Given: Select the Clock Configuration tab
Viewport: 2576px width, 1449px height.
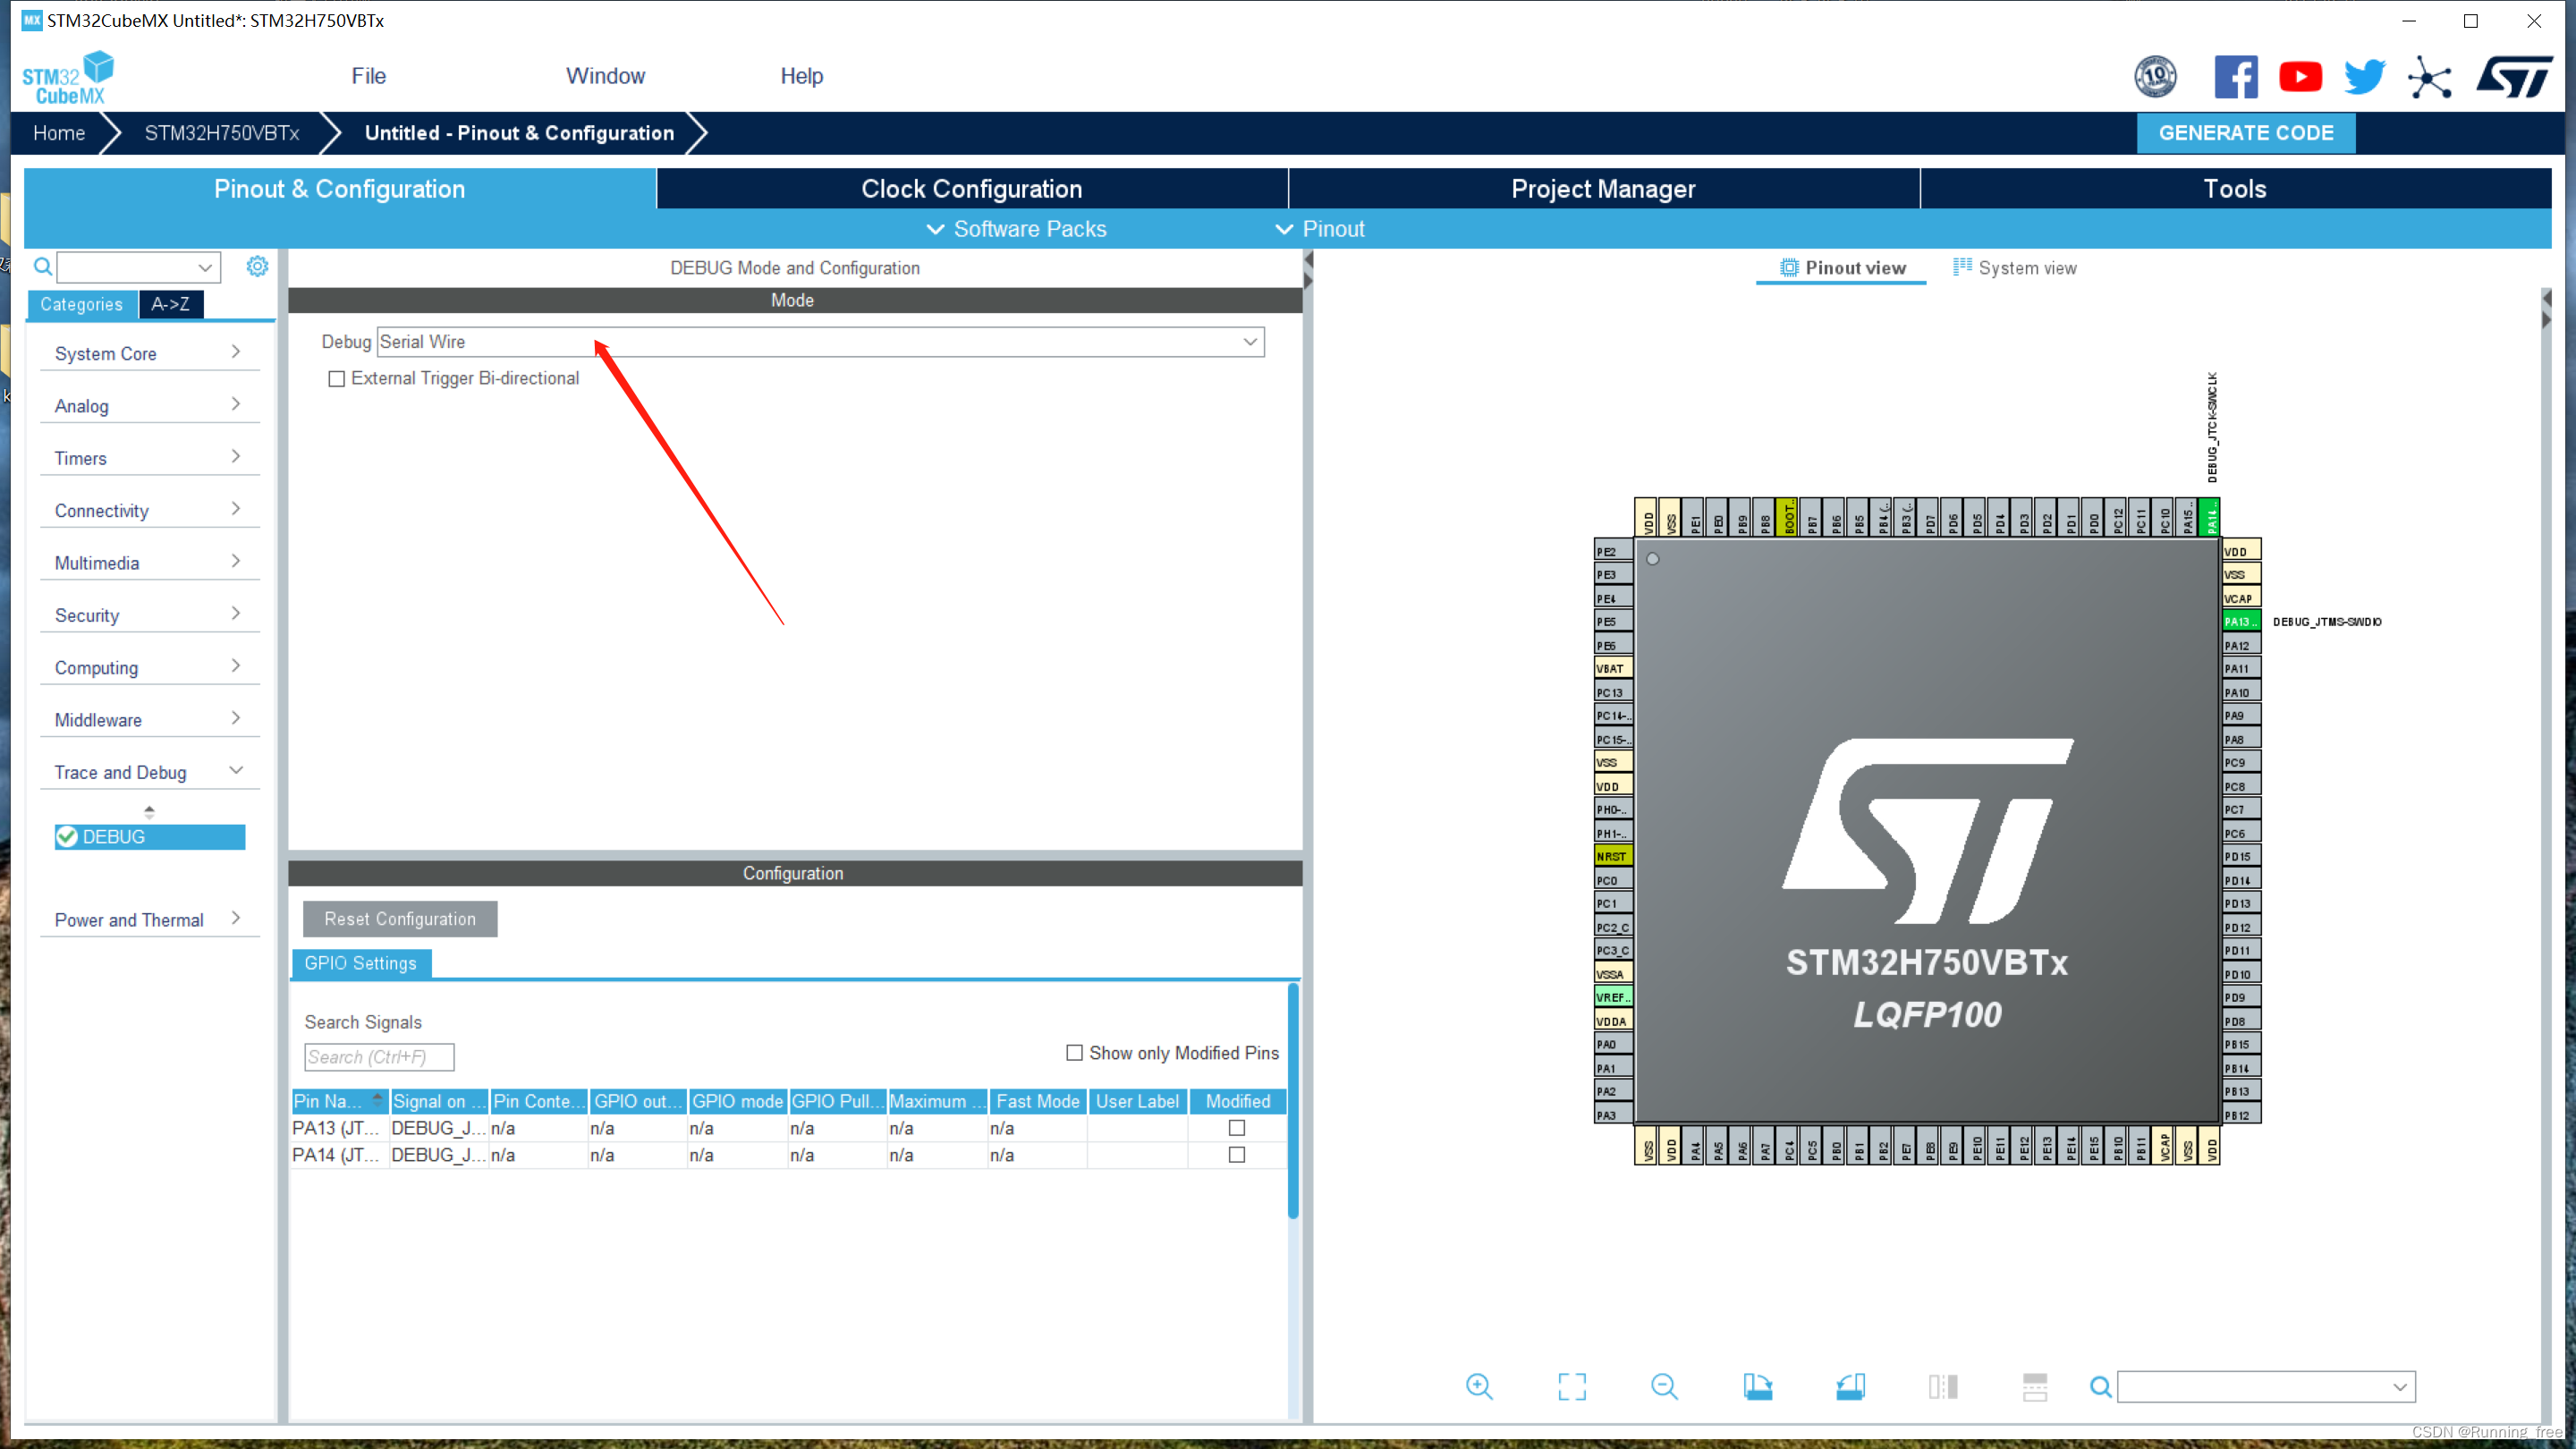Looking at the screenshot, I should tap(971, 190).
